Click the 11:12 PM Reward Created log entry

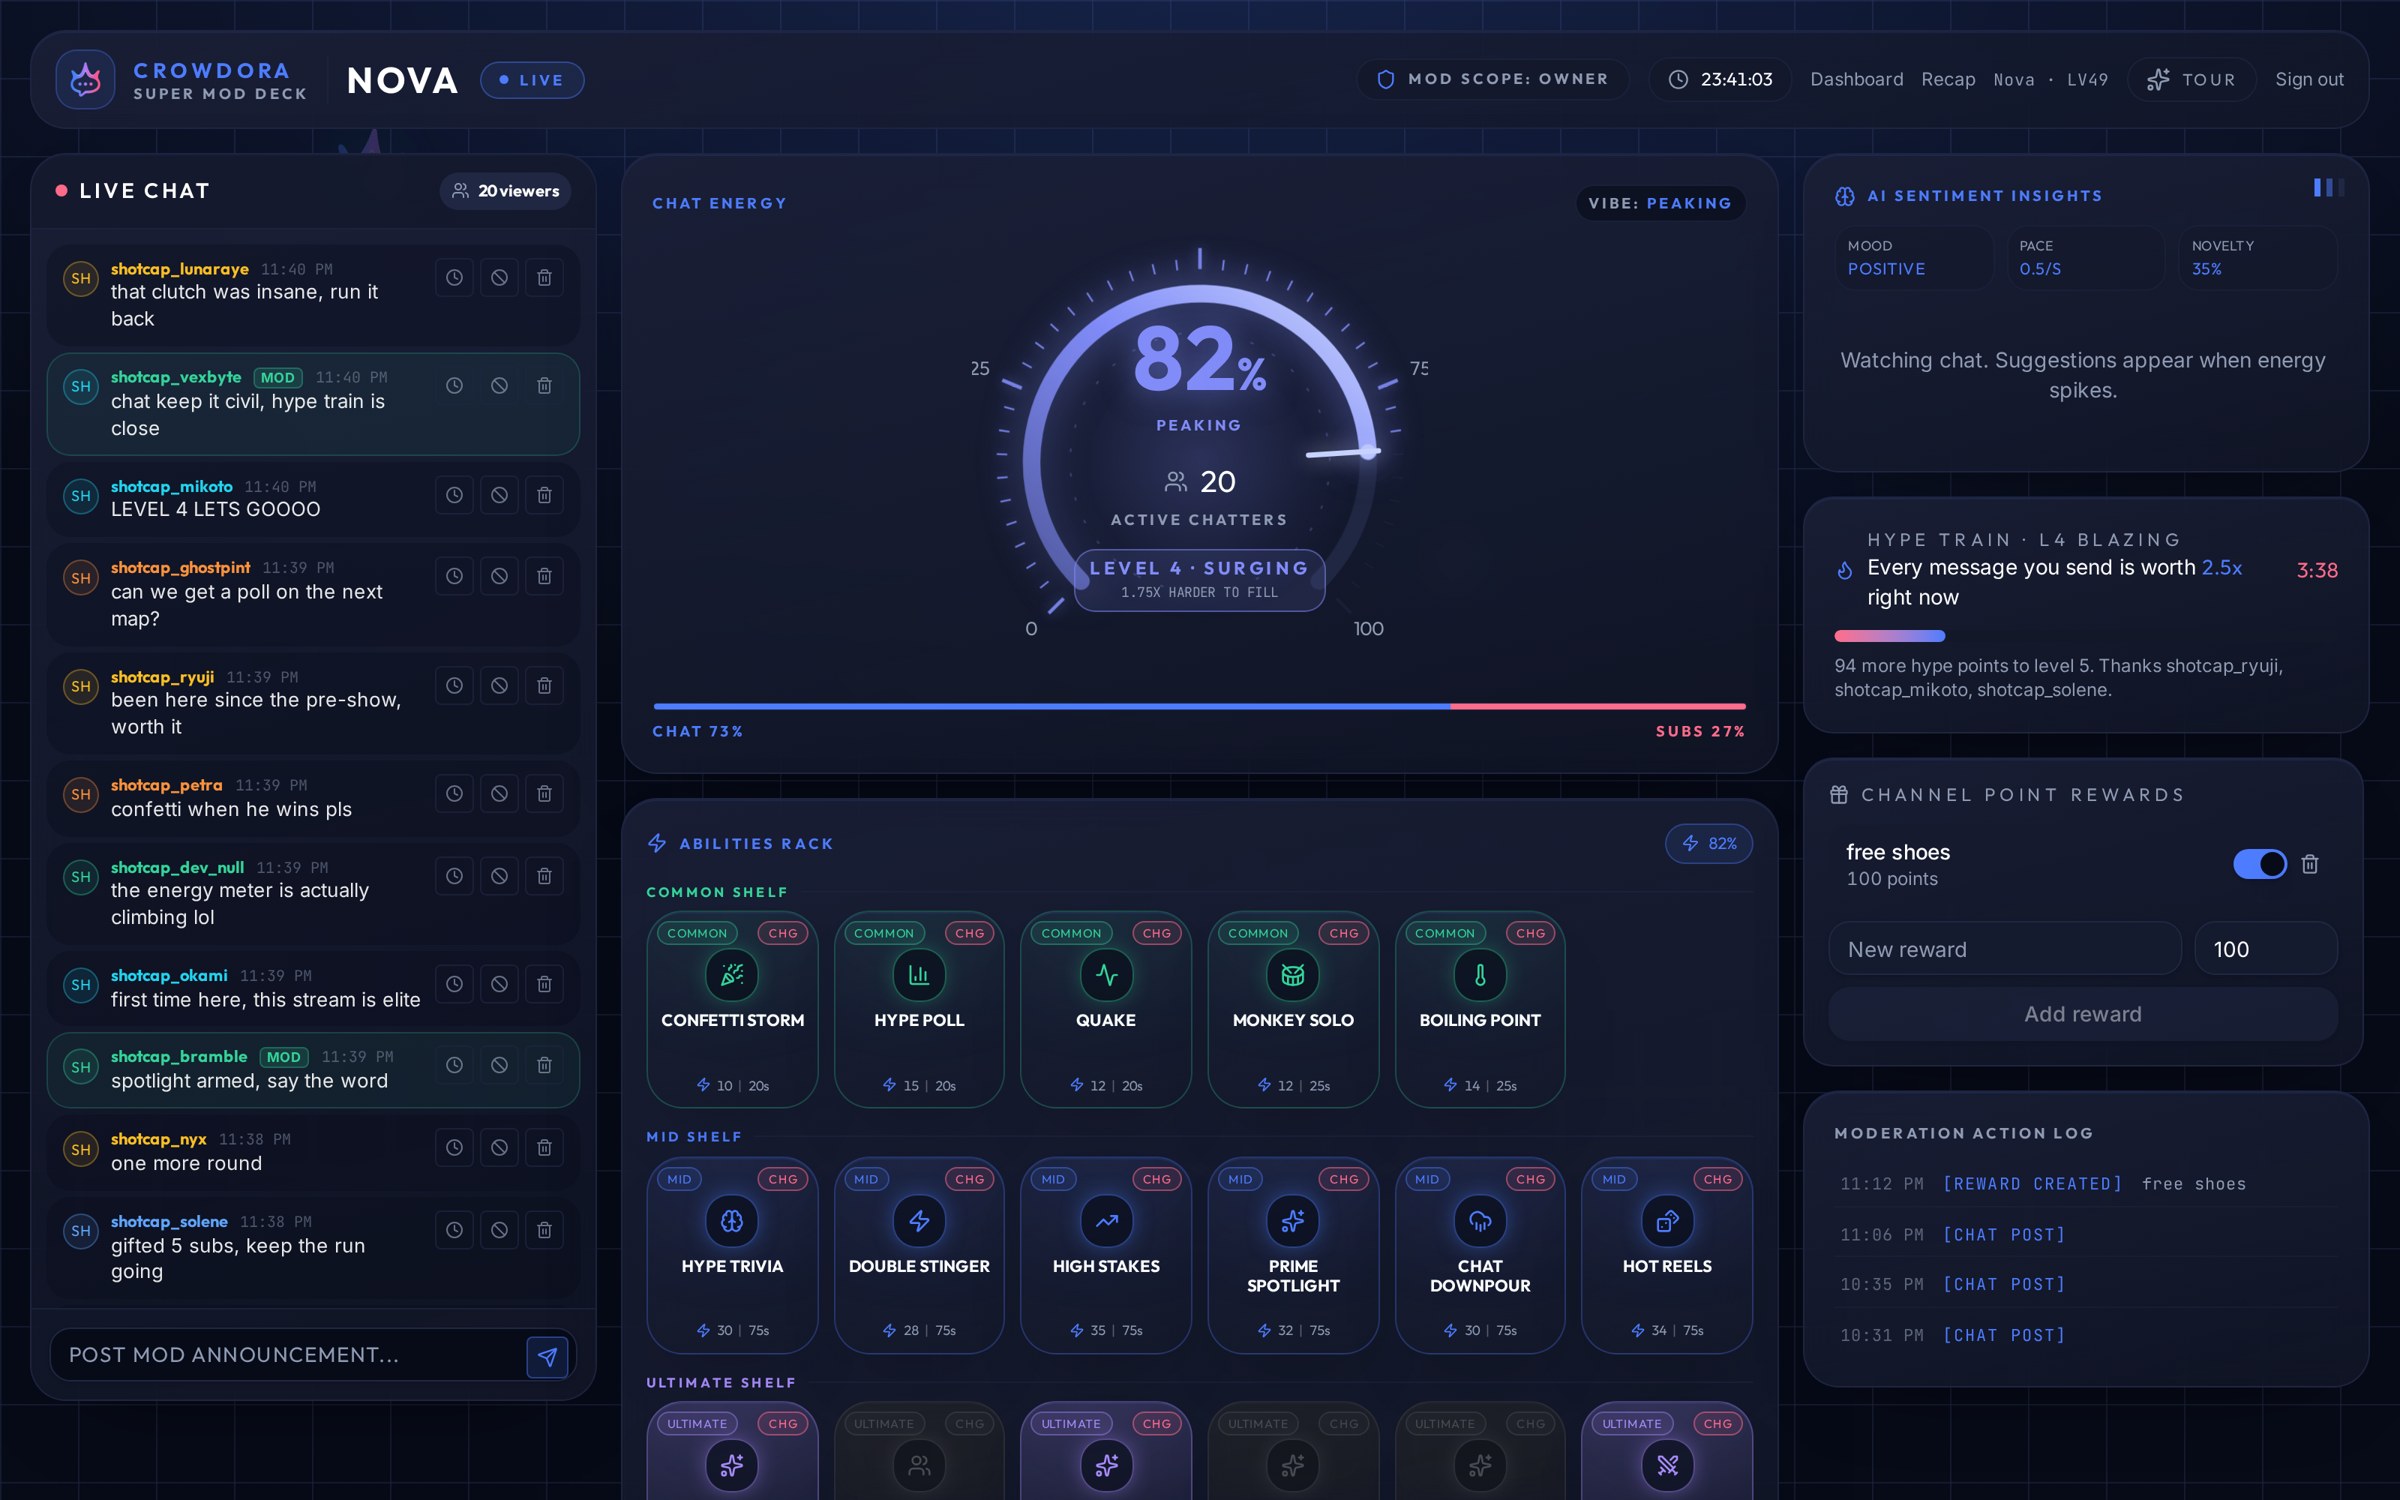pos(2086,1184)
